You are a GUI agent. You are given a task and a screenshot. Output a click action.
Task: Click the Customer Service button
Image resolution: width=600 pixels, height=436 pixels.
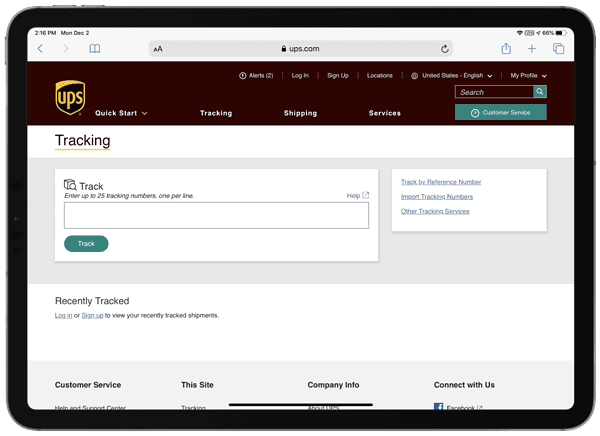pyautogui.click(x=501, y=112)
